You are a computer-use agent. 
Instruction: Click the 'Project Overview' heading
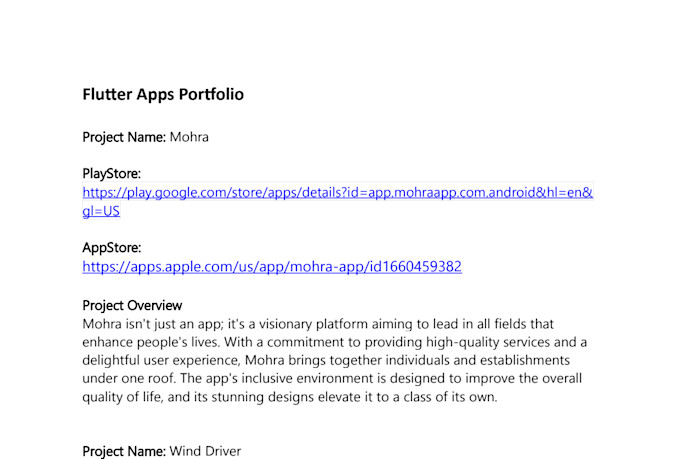[132, 305]
